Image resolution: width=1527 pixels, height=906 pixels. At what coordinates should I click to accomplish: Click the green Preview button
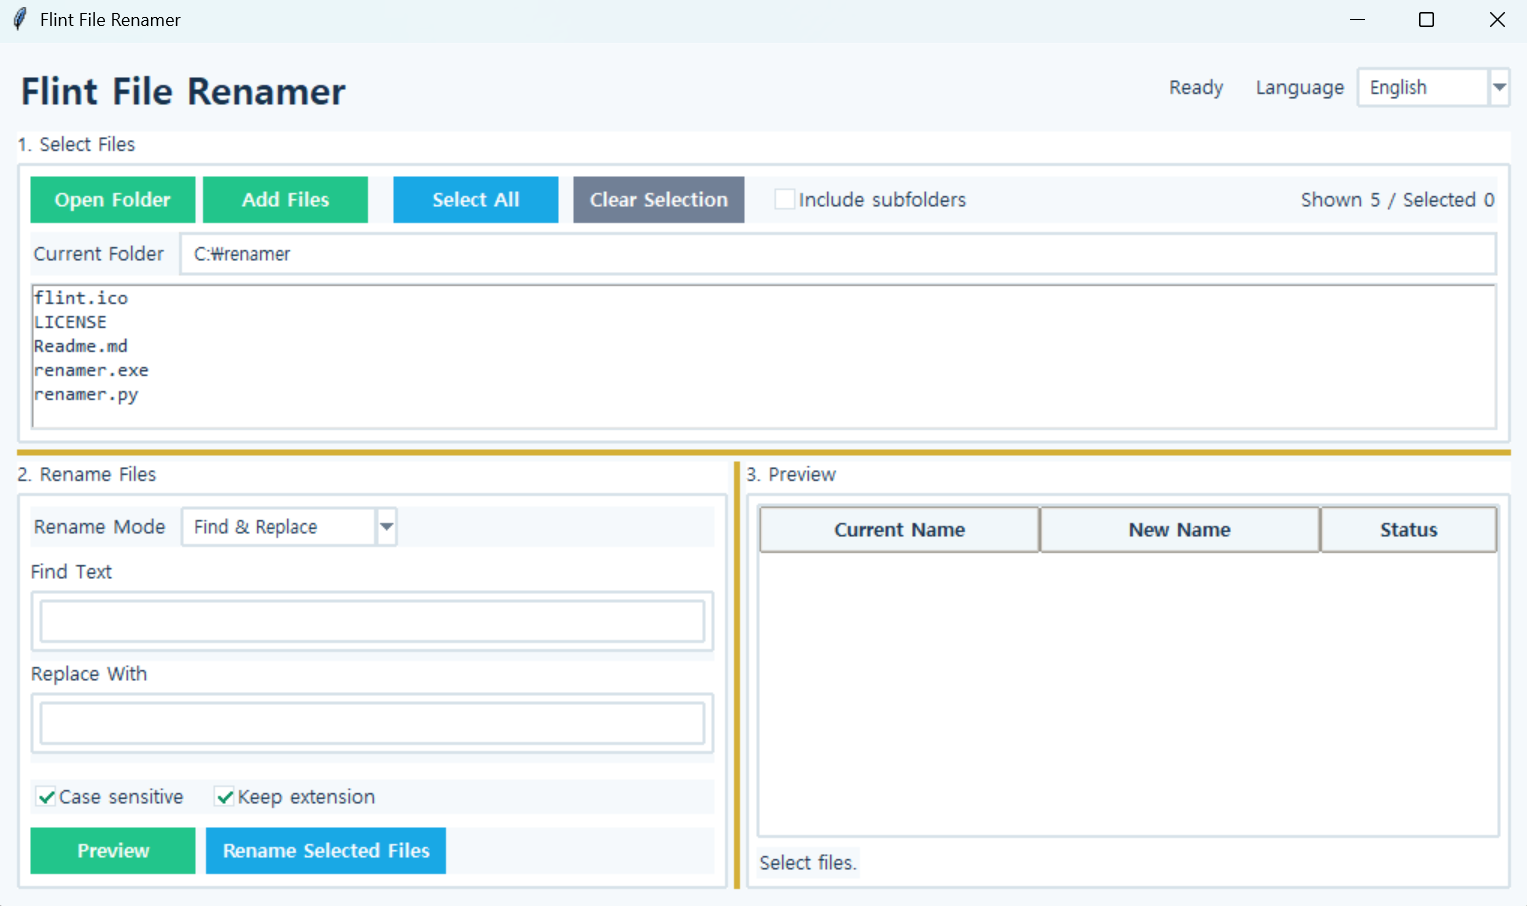pyautogui.click(x=113, y=851)
